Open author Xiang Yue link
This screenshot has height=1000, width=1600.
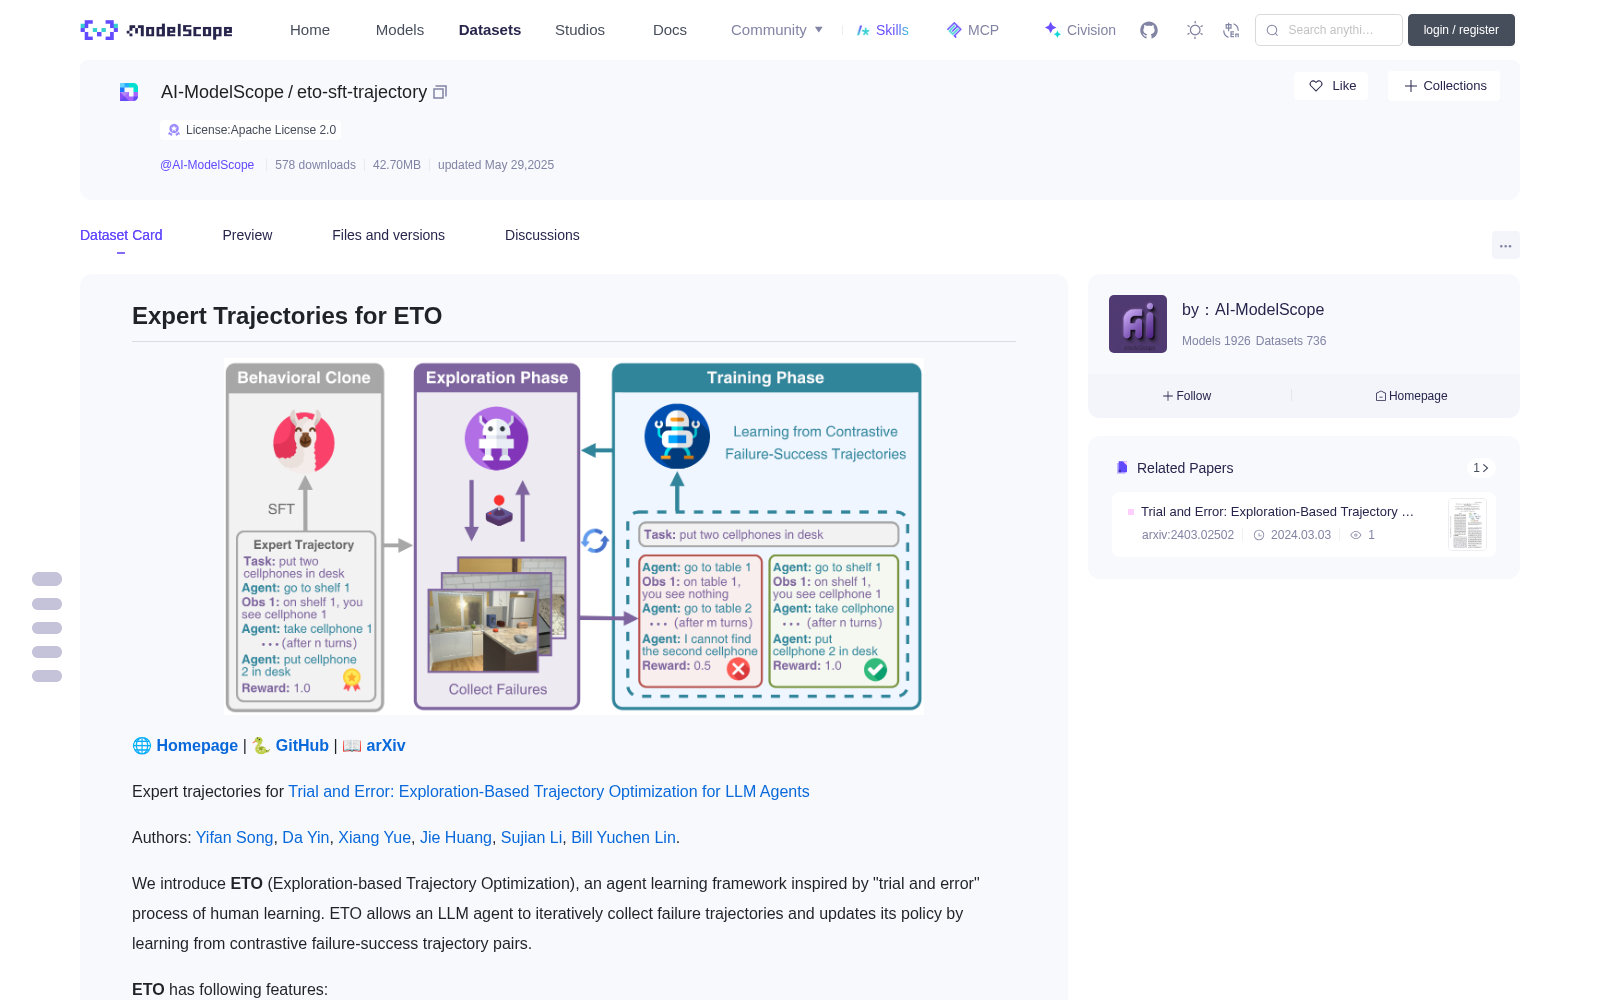[374, 837]
